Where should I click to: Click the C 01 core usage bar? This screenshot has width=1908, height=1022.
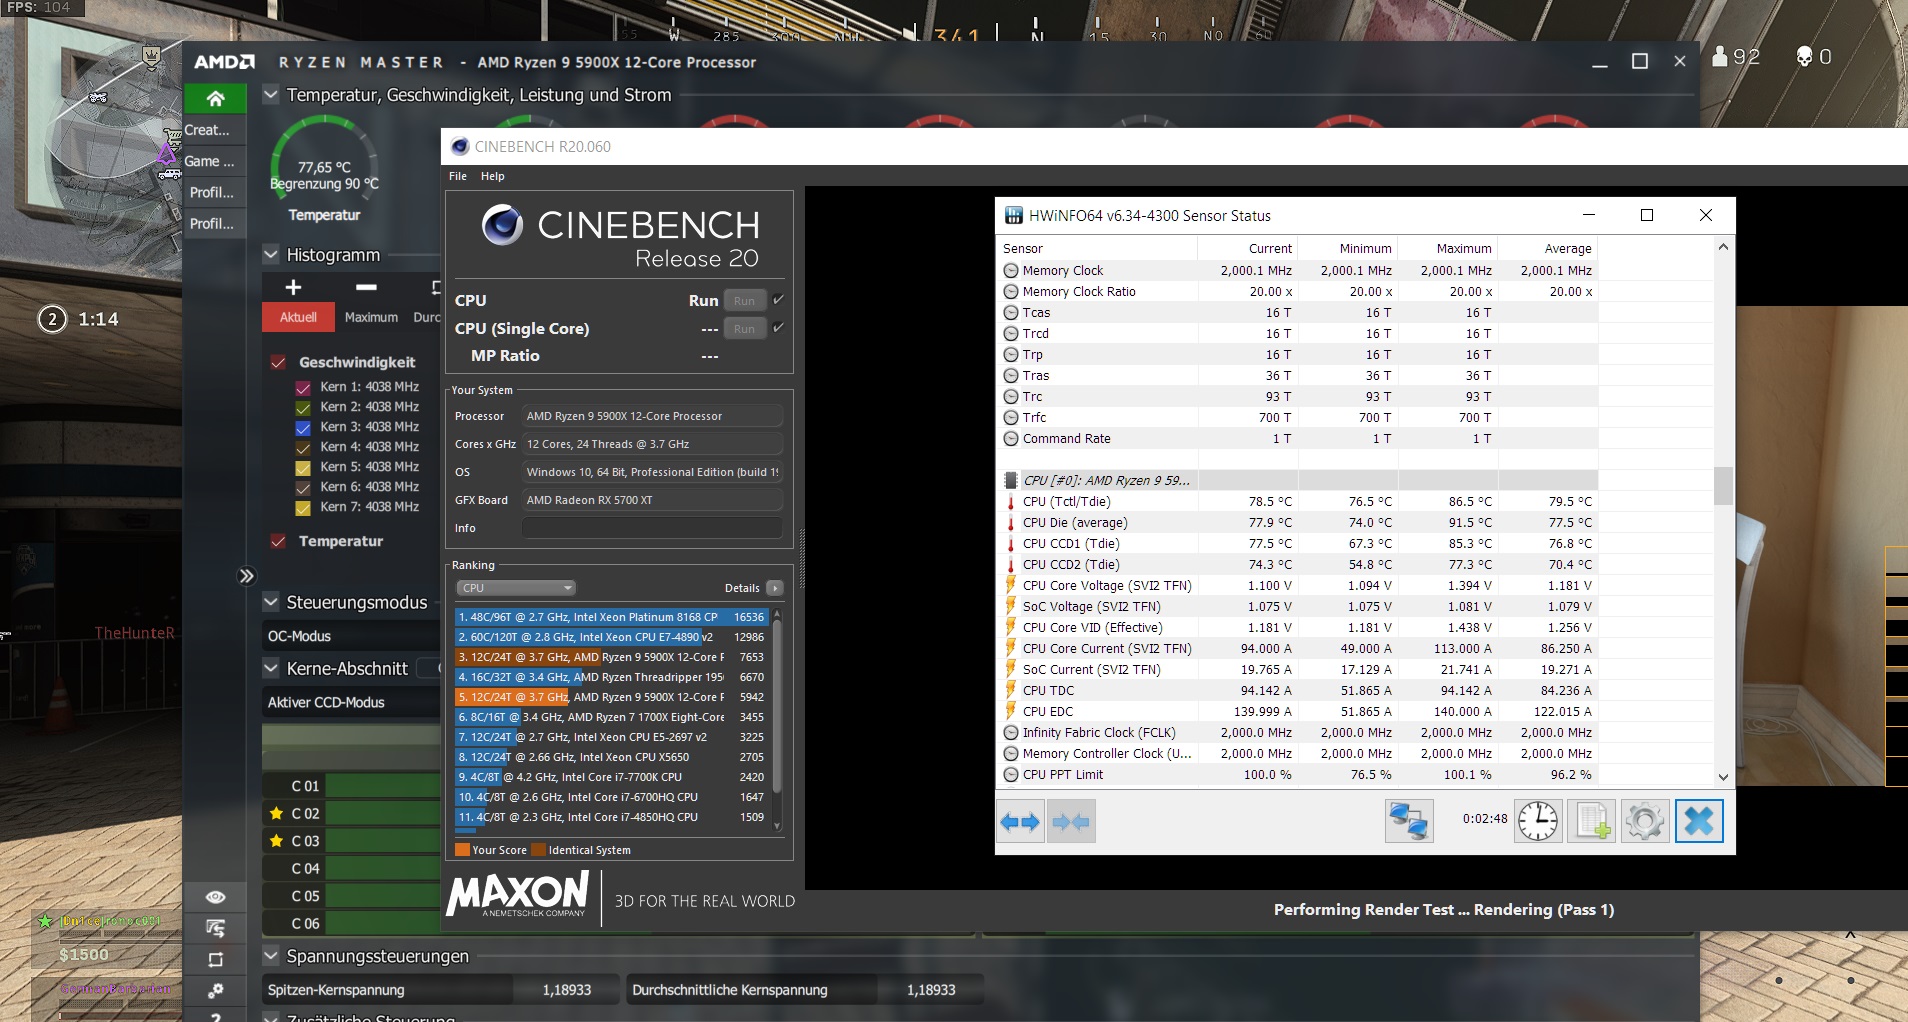383,786
